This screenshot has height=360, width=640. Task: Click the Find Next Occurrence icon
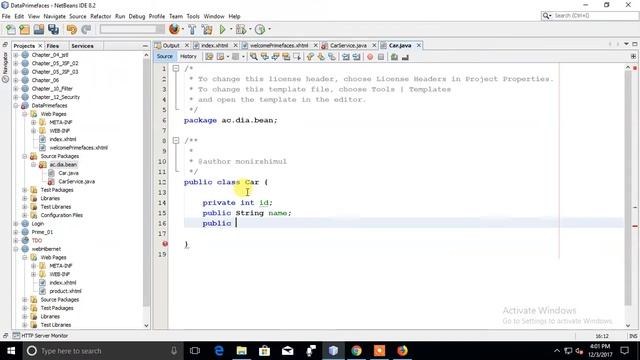276,57
